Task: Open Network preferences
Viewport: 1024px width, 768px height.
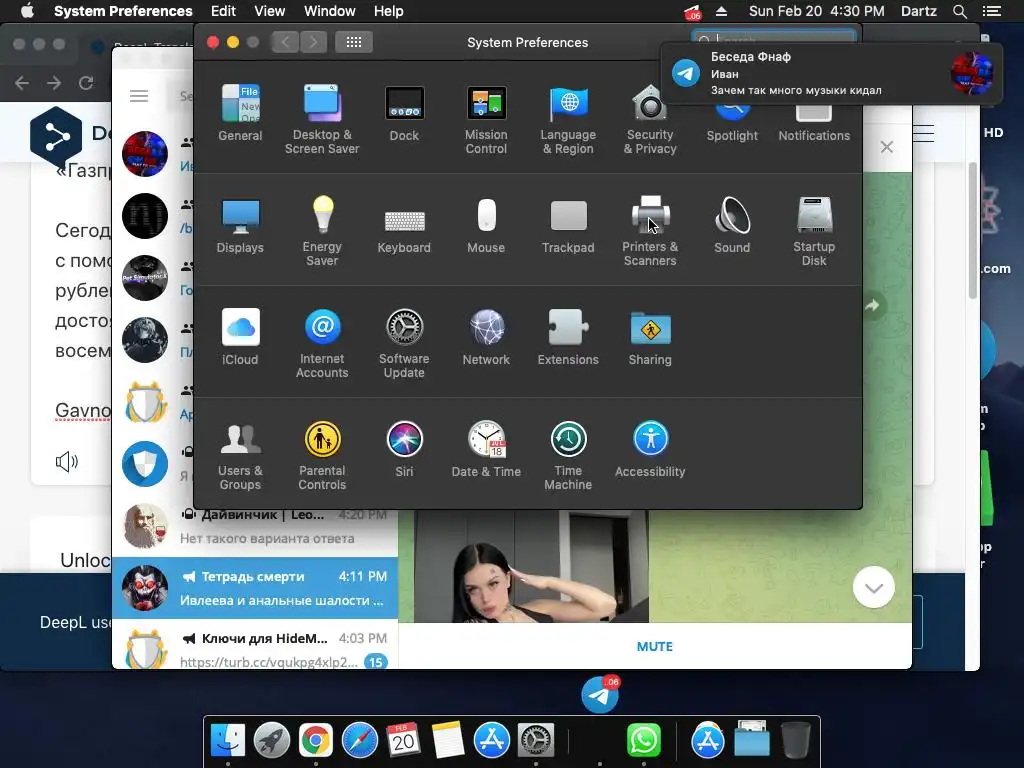Action: (x=486, y=337)
